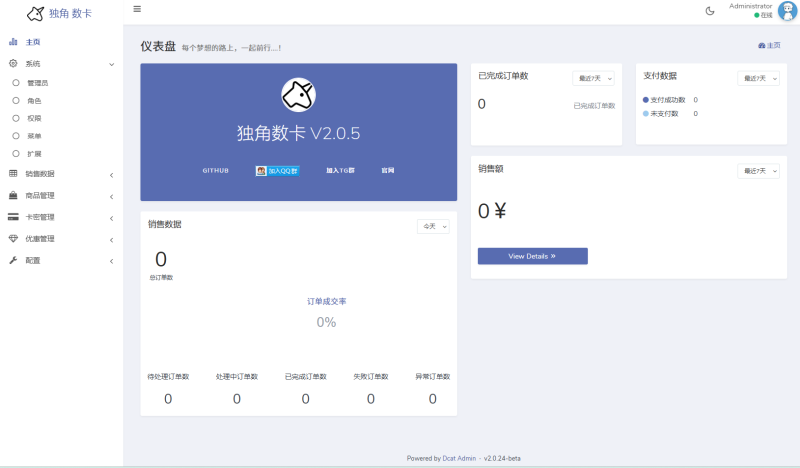Click the 主页 breadcrumb link text
Screen dimensions: 800x468
coord(773,45)
